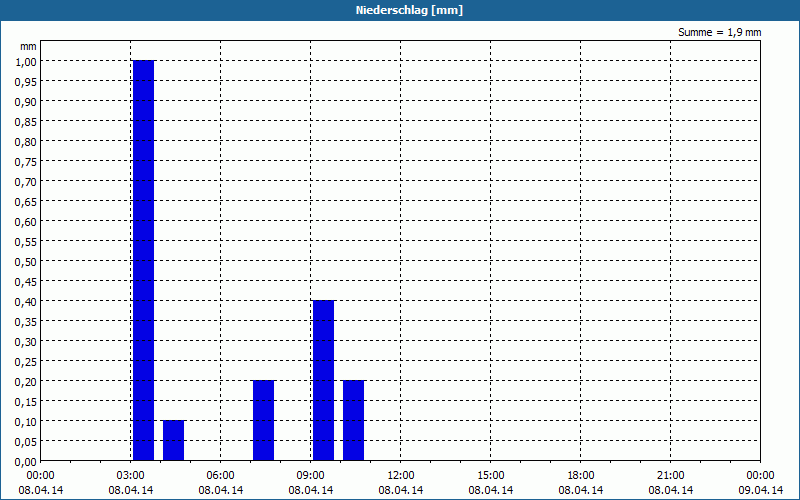
Task: Click the 21:00 x-axis time label
Action: pos(670,476)
